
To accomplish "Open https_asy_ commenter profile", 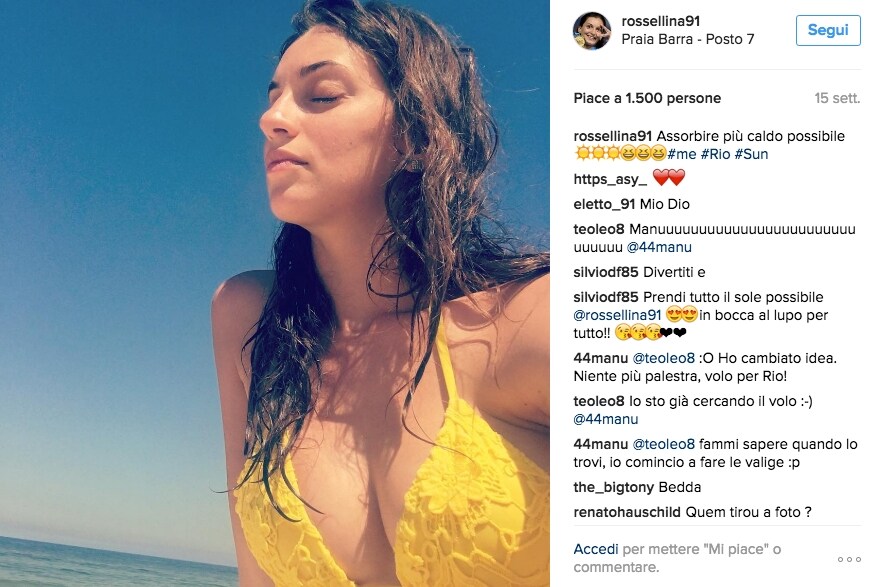I will click(x=610, y=179).
